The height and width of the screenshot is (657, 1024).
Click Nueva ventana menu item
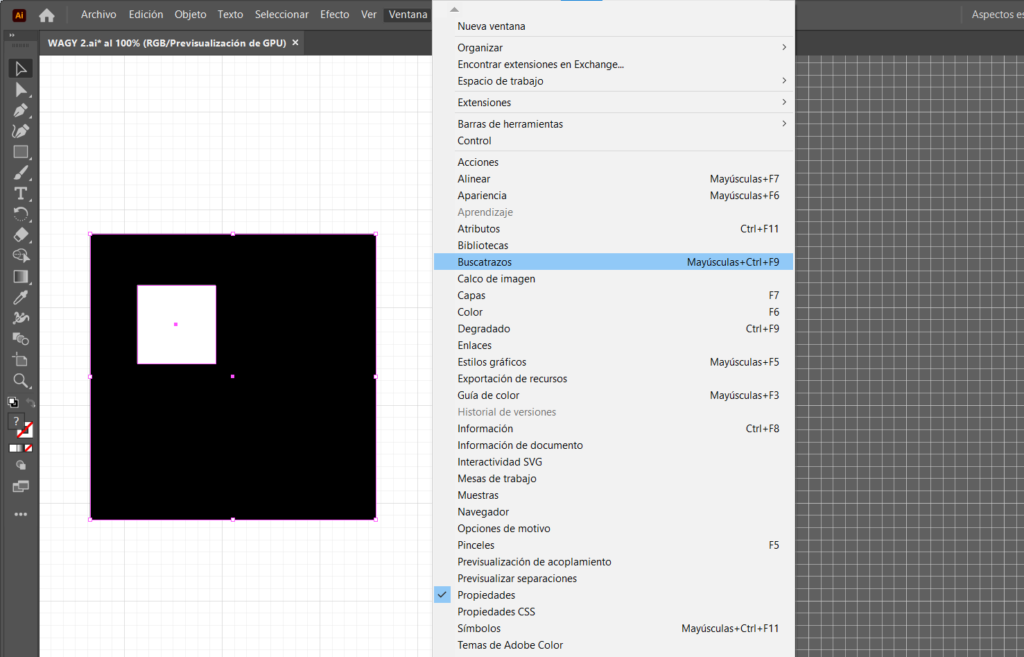pos(491,26)
